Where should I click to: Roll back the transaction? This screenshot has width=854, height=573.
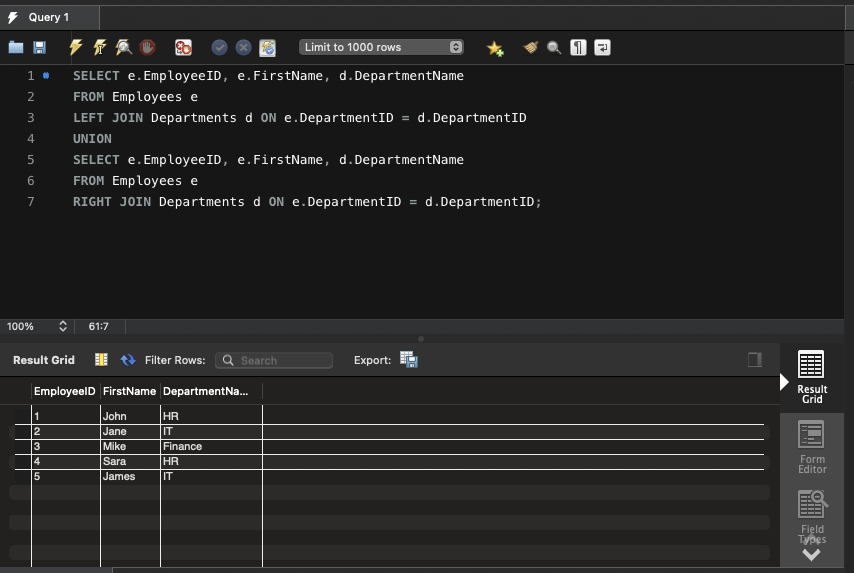pyautogui.click(x=243, y=47)
